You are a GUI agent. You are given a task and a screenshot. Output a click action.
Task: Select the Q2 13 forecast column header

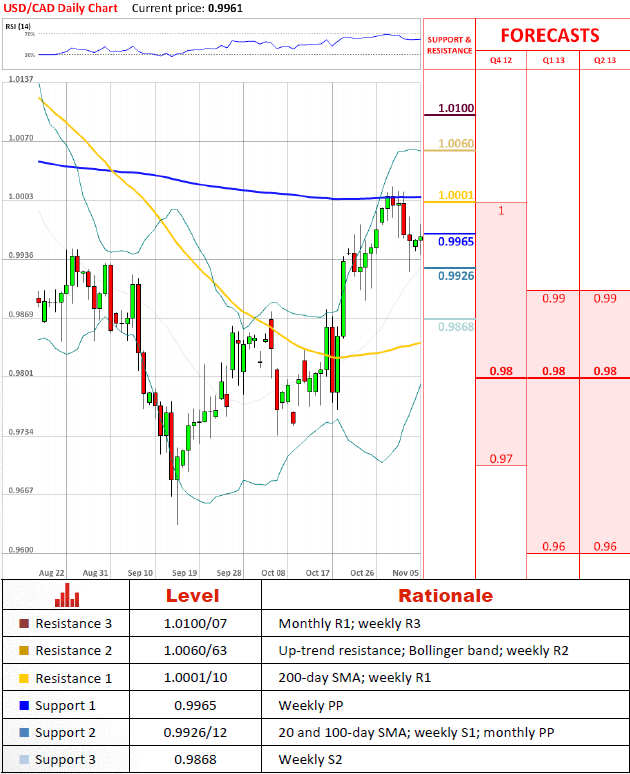click(605, 61)
